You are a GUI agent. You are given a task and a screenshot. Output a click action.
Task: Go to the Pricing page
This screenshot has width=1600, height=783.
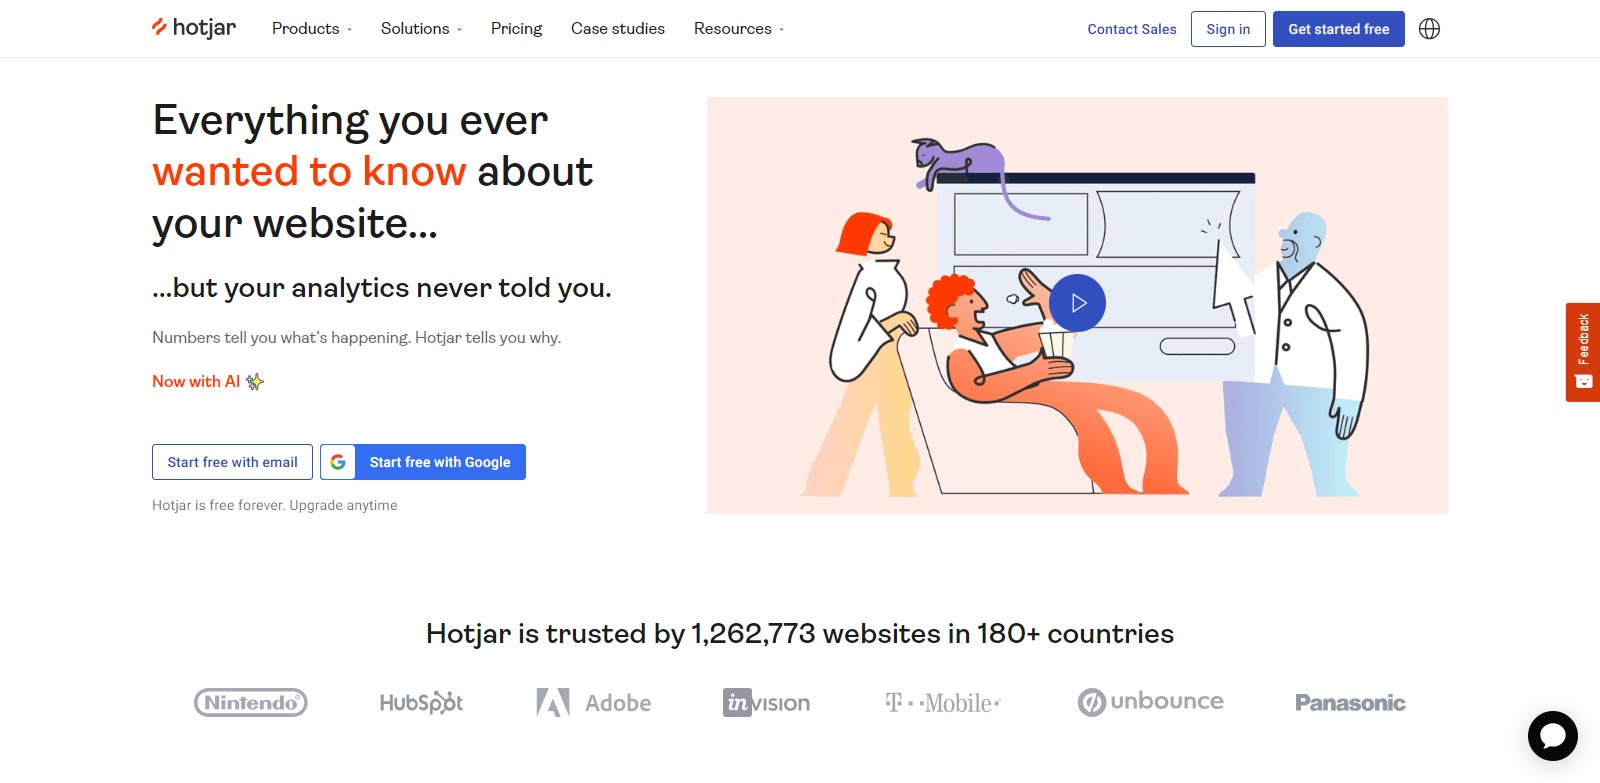(517, 29)
